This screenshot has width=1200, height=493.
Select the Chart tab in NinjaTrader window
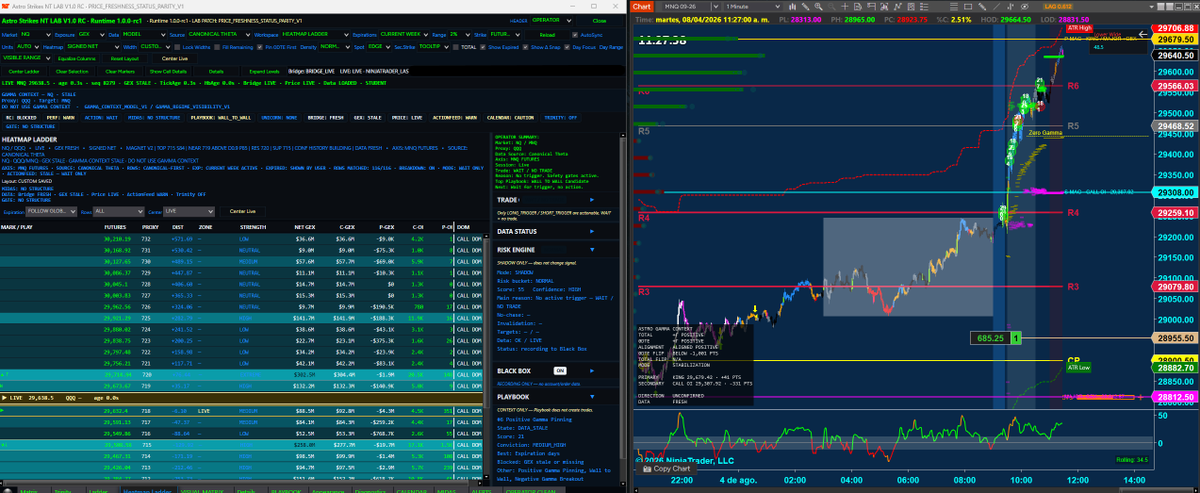[642, 6]
